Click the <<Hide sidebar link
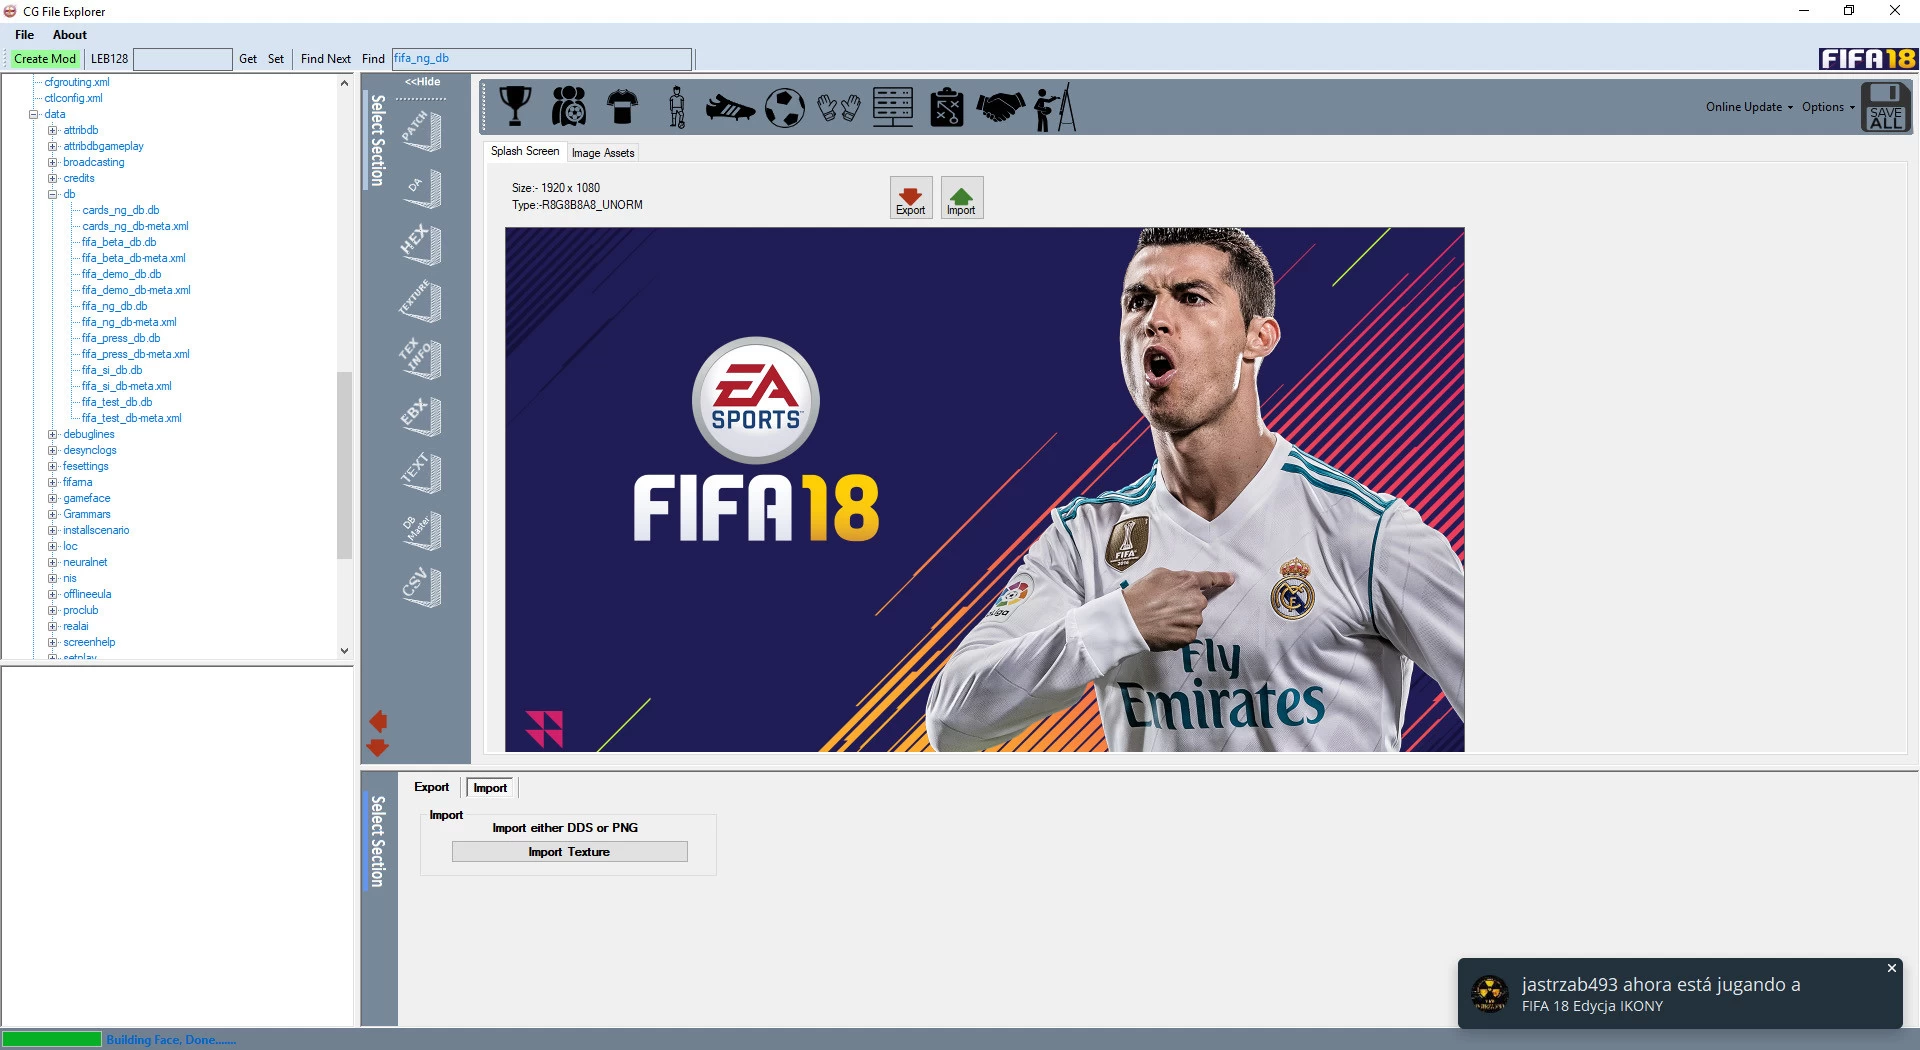Image resolution: width=1920 pixels, height=1050 pixels. 422,82
